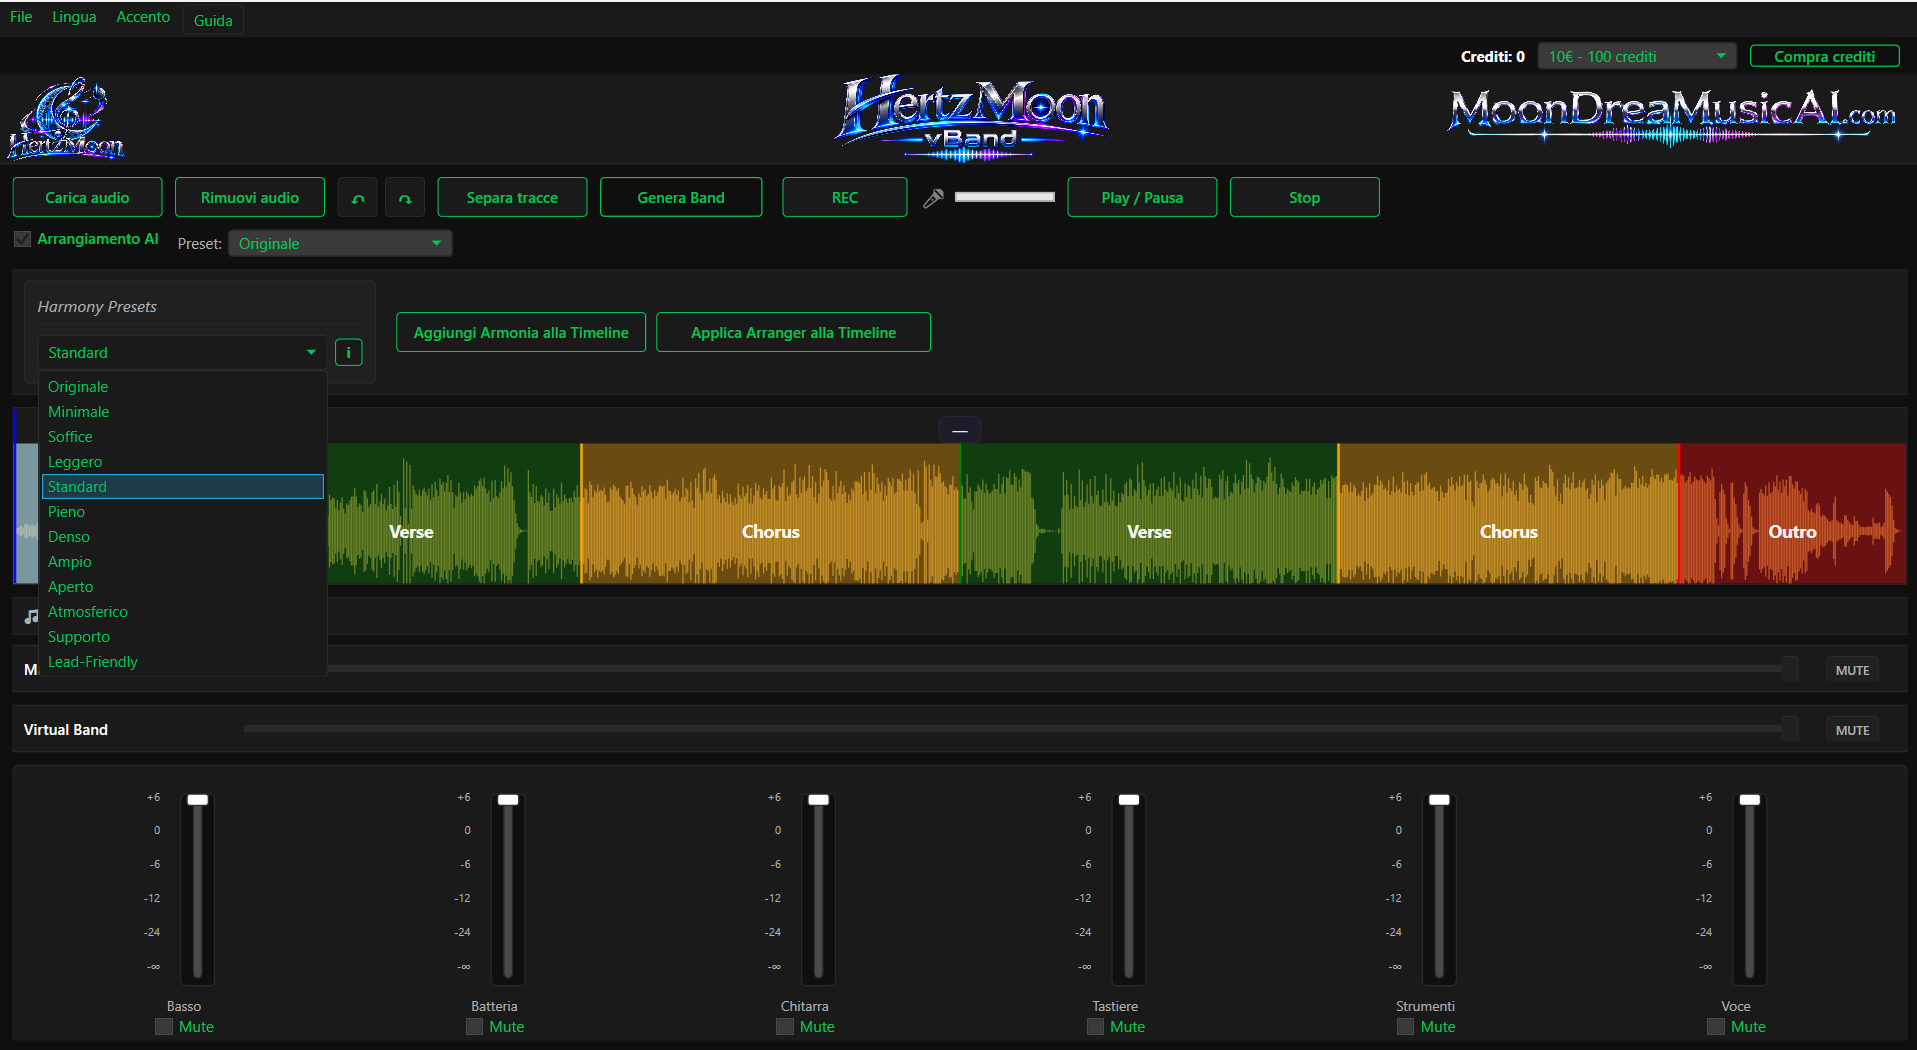1917x1050 pixels.
Task: Click the Batteria volume fader handle
Action: coord(508,800)
